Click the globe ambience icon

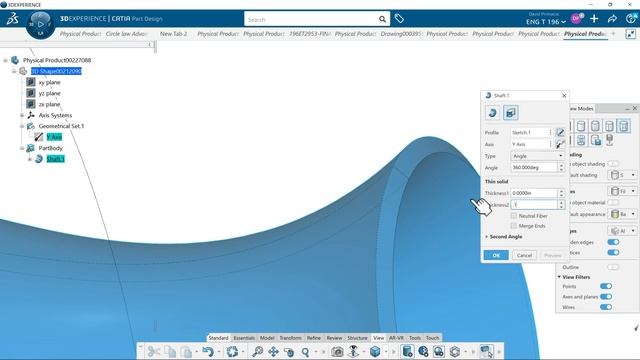(x=423, y=351)
